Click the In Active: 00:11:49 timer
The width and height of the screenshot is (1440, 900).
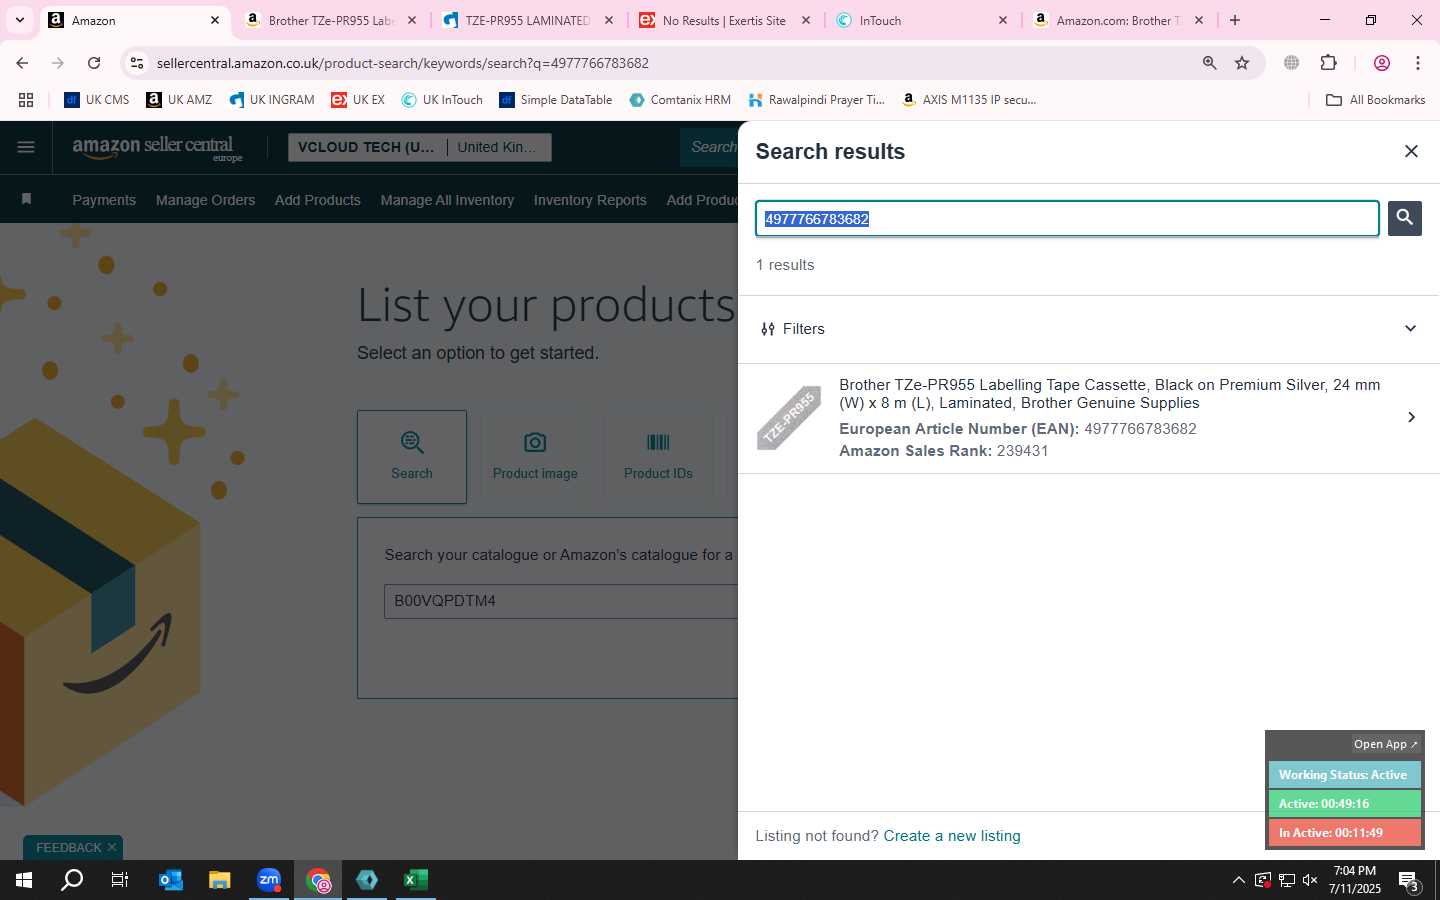point(1344,833)
